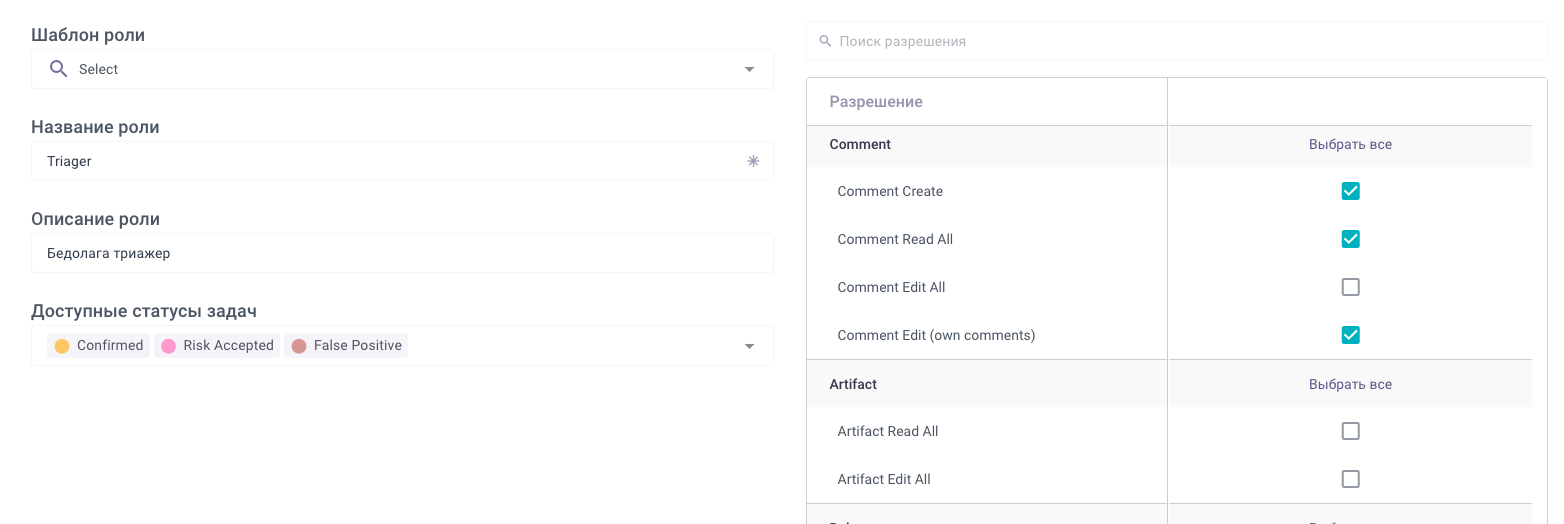
Task: Expand the available task statuses dropdown
Action: tap(749, 346)
